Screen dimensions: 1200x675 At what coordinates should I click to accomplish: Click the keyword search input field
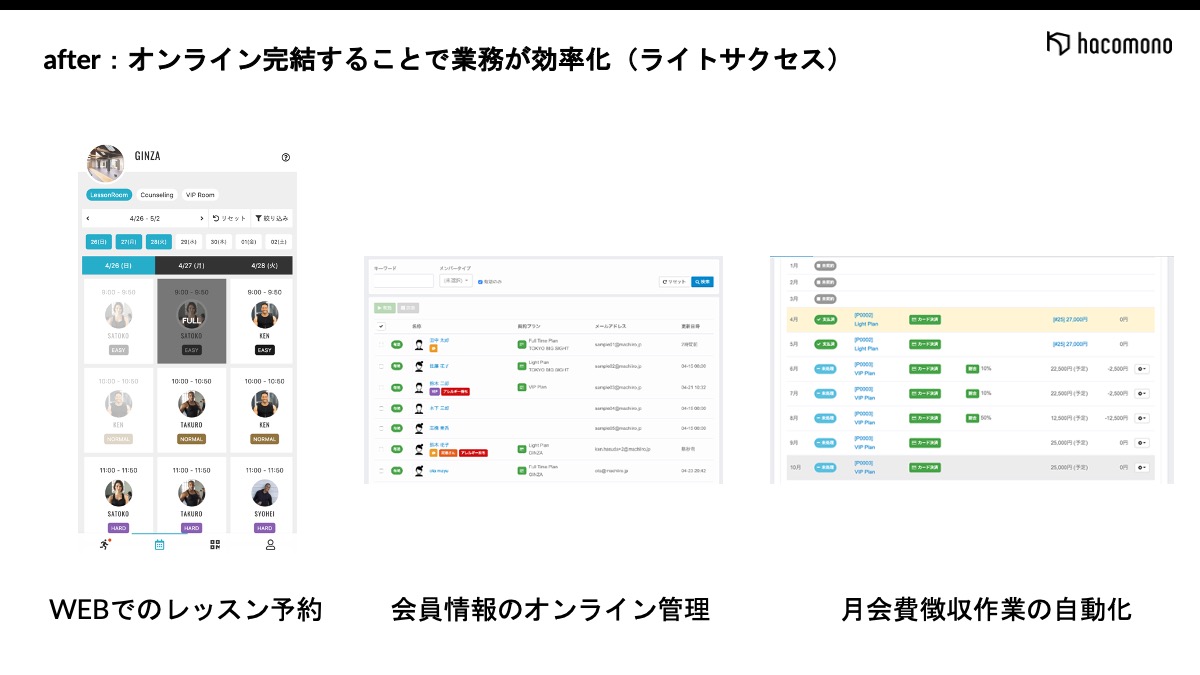(x=403, y=281)
